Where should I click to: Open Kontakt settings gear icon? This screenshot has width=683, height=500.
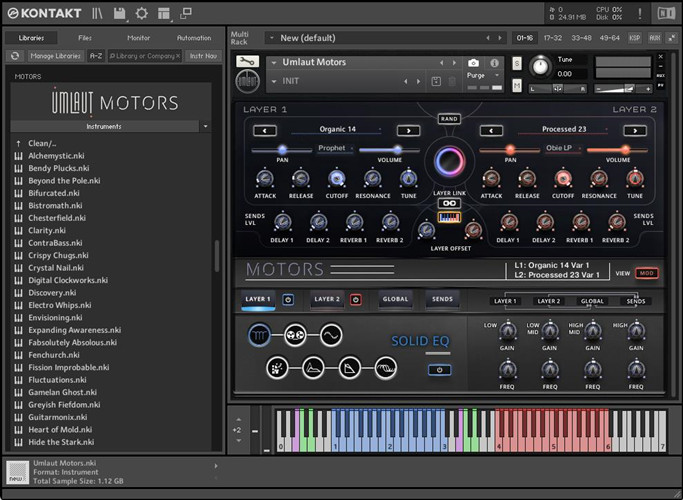(141, 13)
